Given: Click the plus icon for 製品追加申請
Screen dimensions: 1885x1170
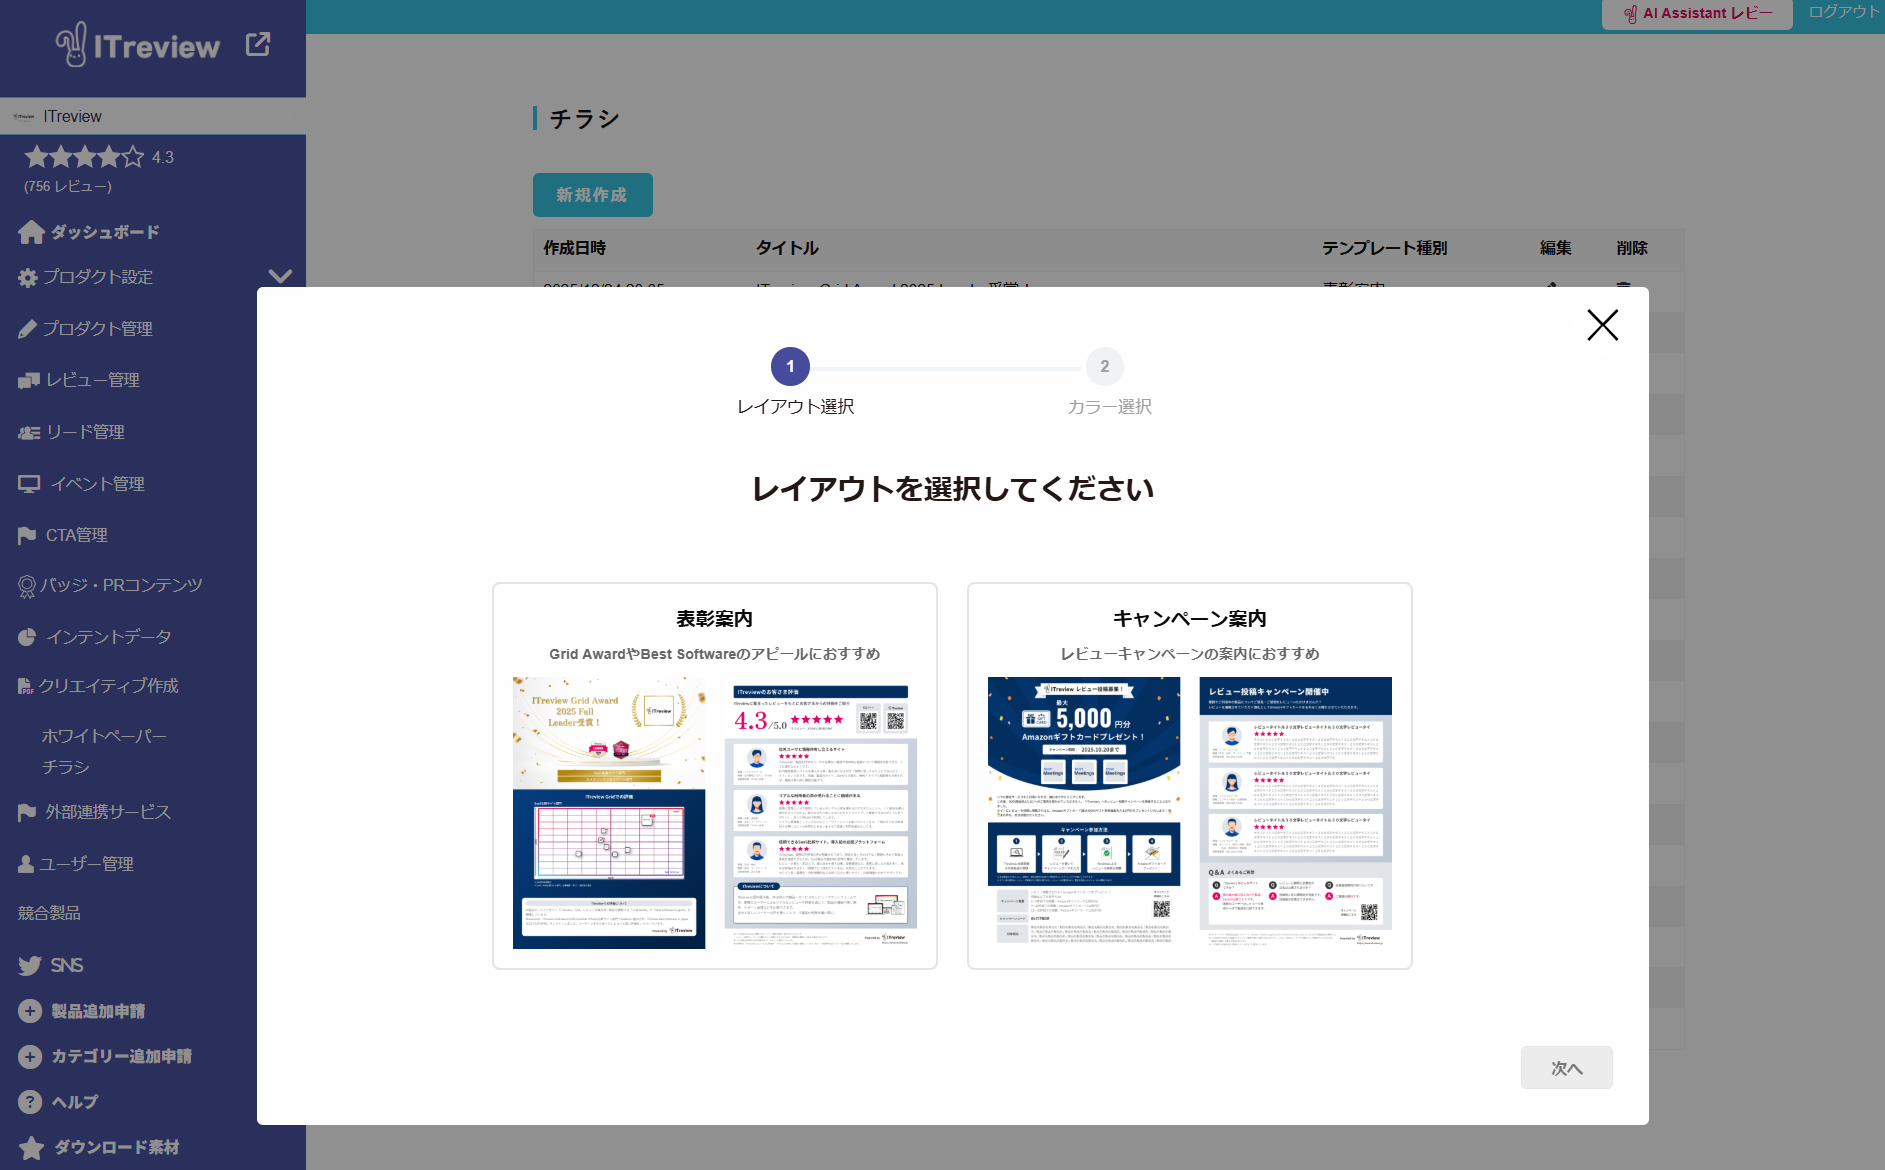Looking at the screenshot, I should coord(30,1011).
